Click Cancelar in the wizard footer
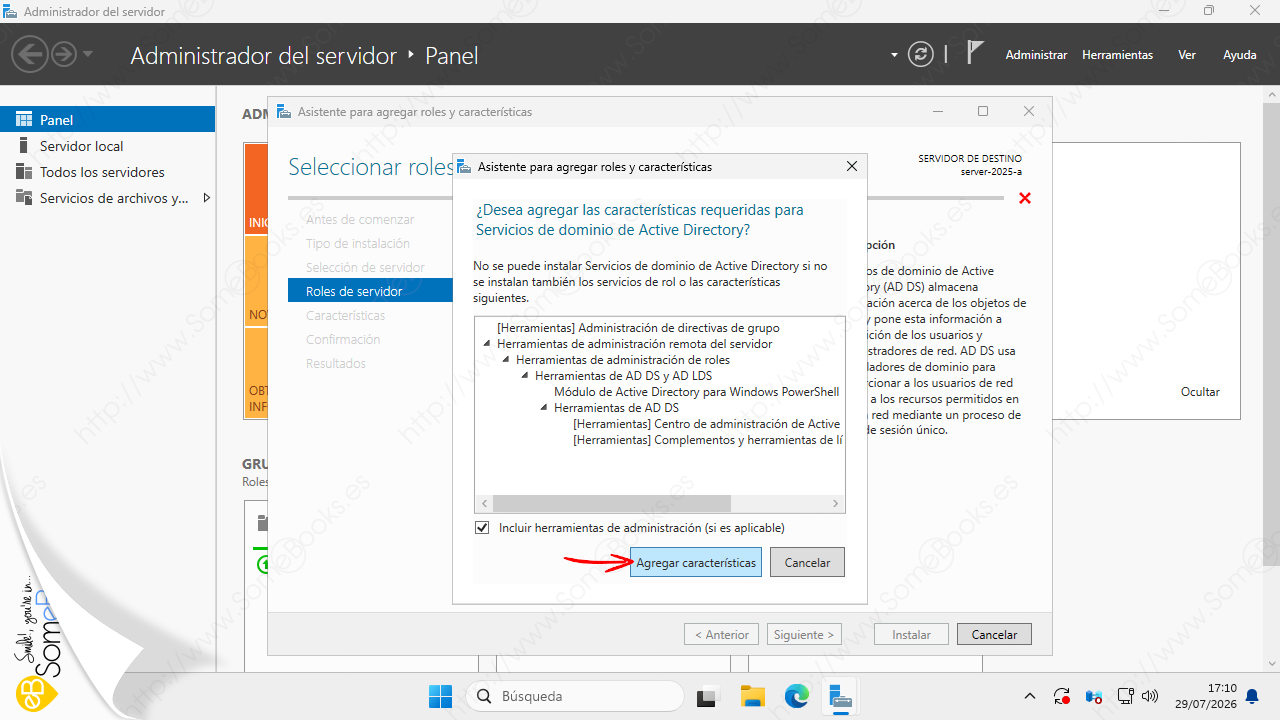1280x720 pixels. pyautogui.click(x=994, y=635)
